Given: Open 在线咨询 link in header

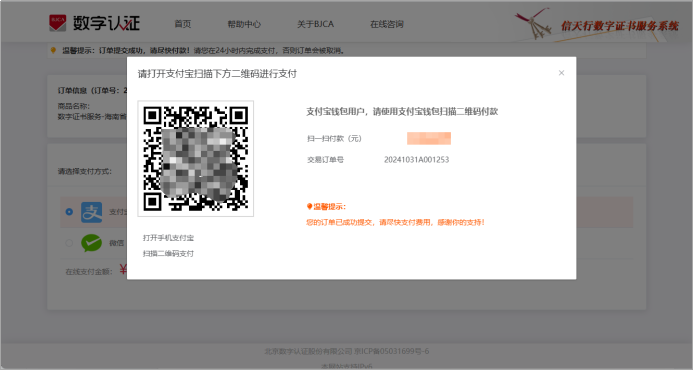Looking at the screenshot, I should coord(386,24).
